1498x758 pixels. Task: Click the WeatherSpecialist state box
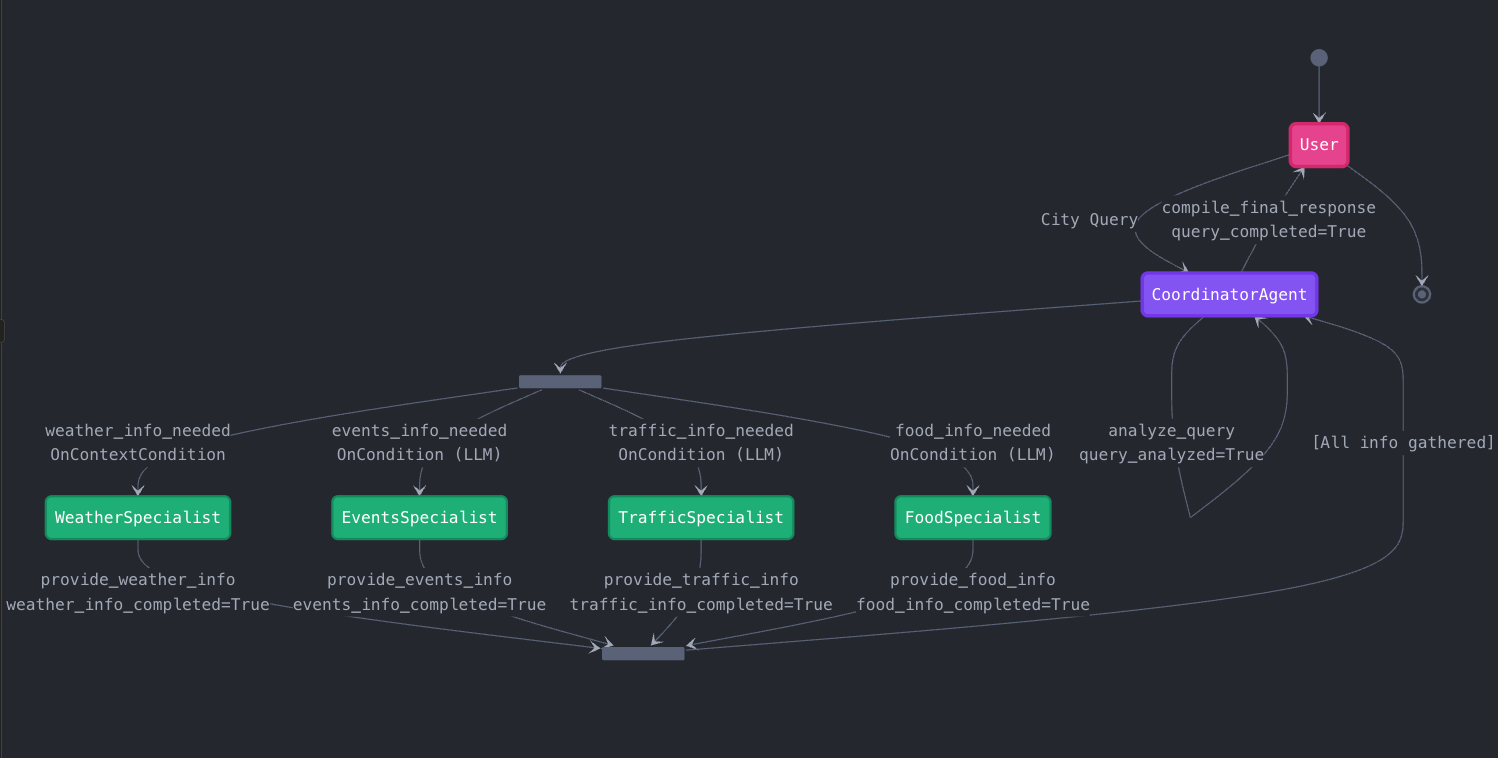coord(138,518)
